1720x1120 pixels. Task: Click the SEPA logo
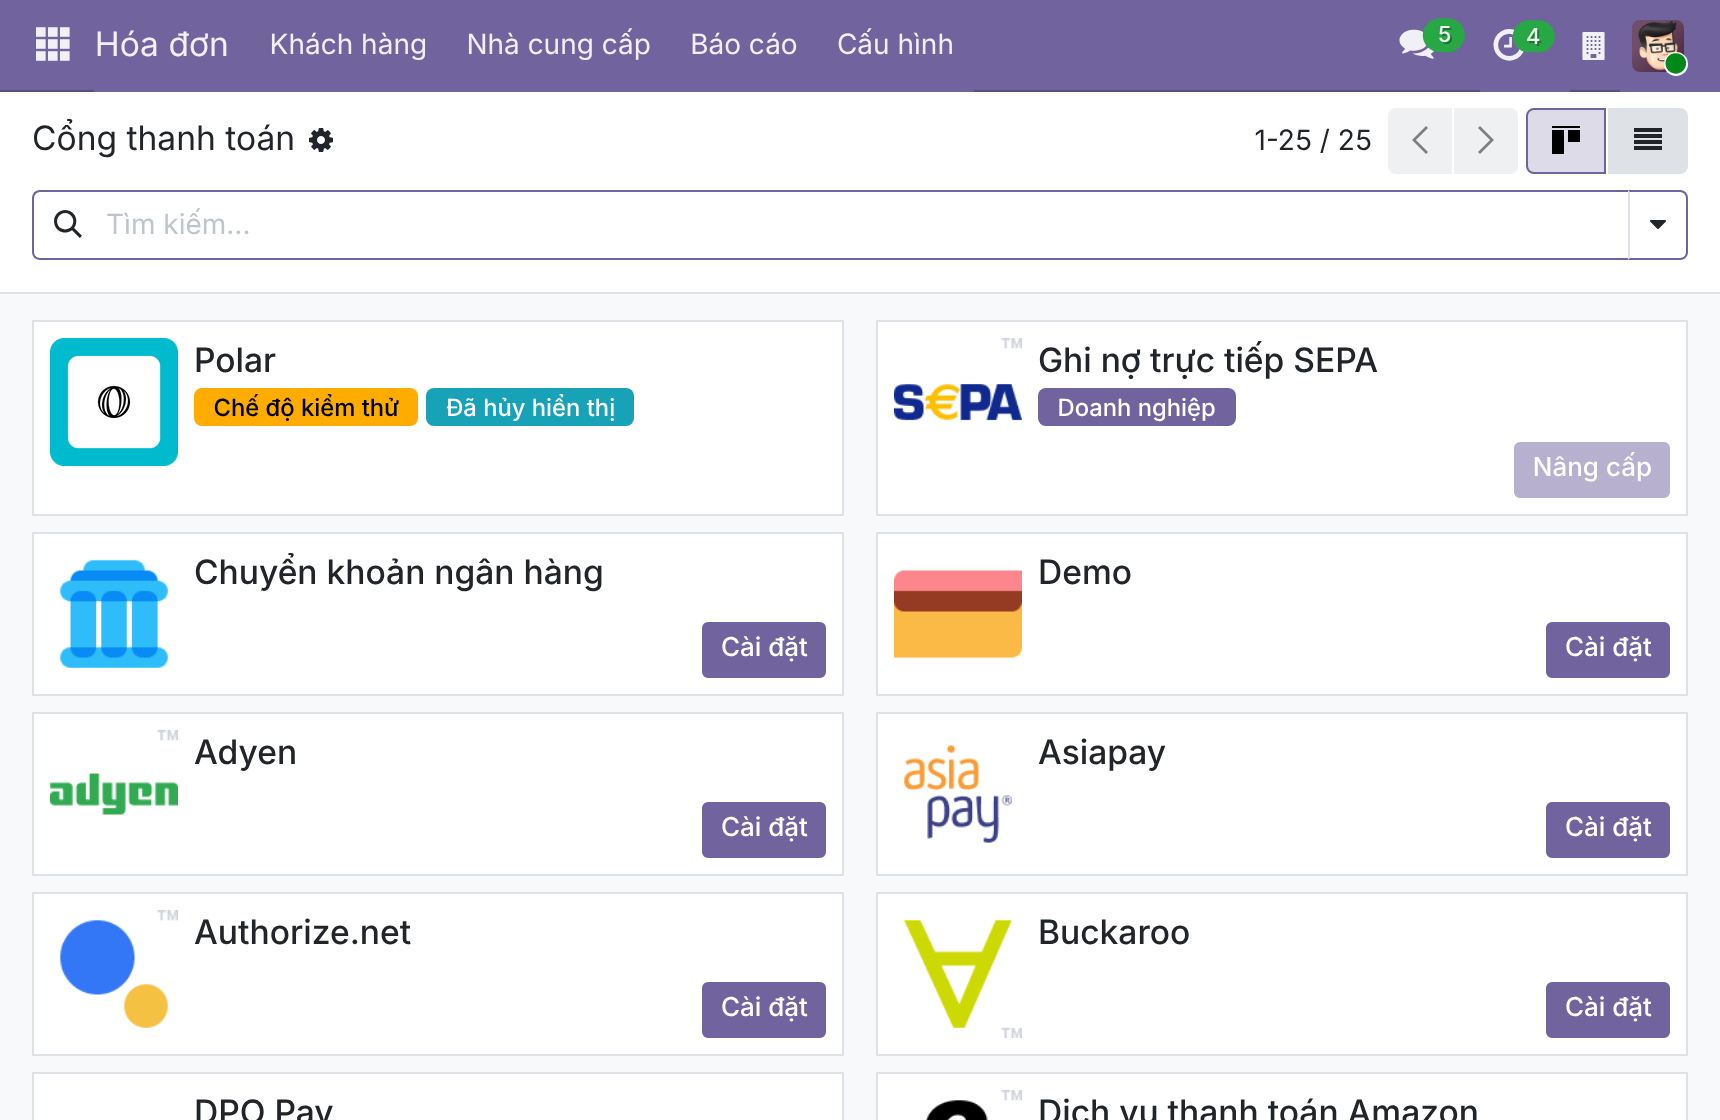click(x=958, y=402)
